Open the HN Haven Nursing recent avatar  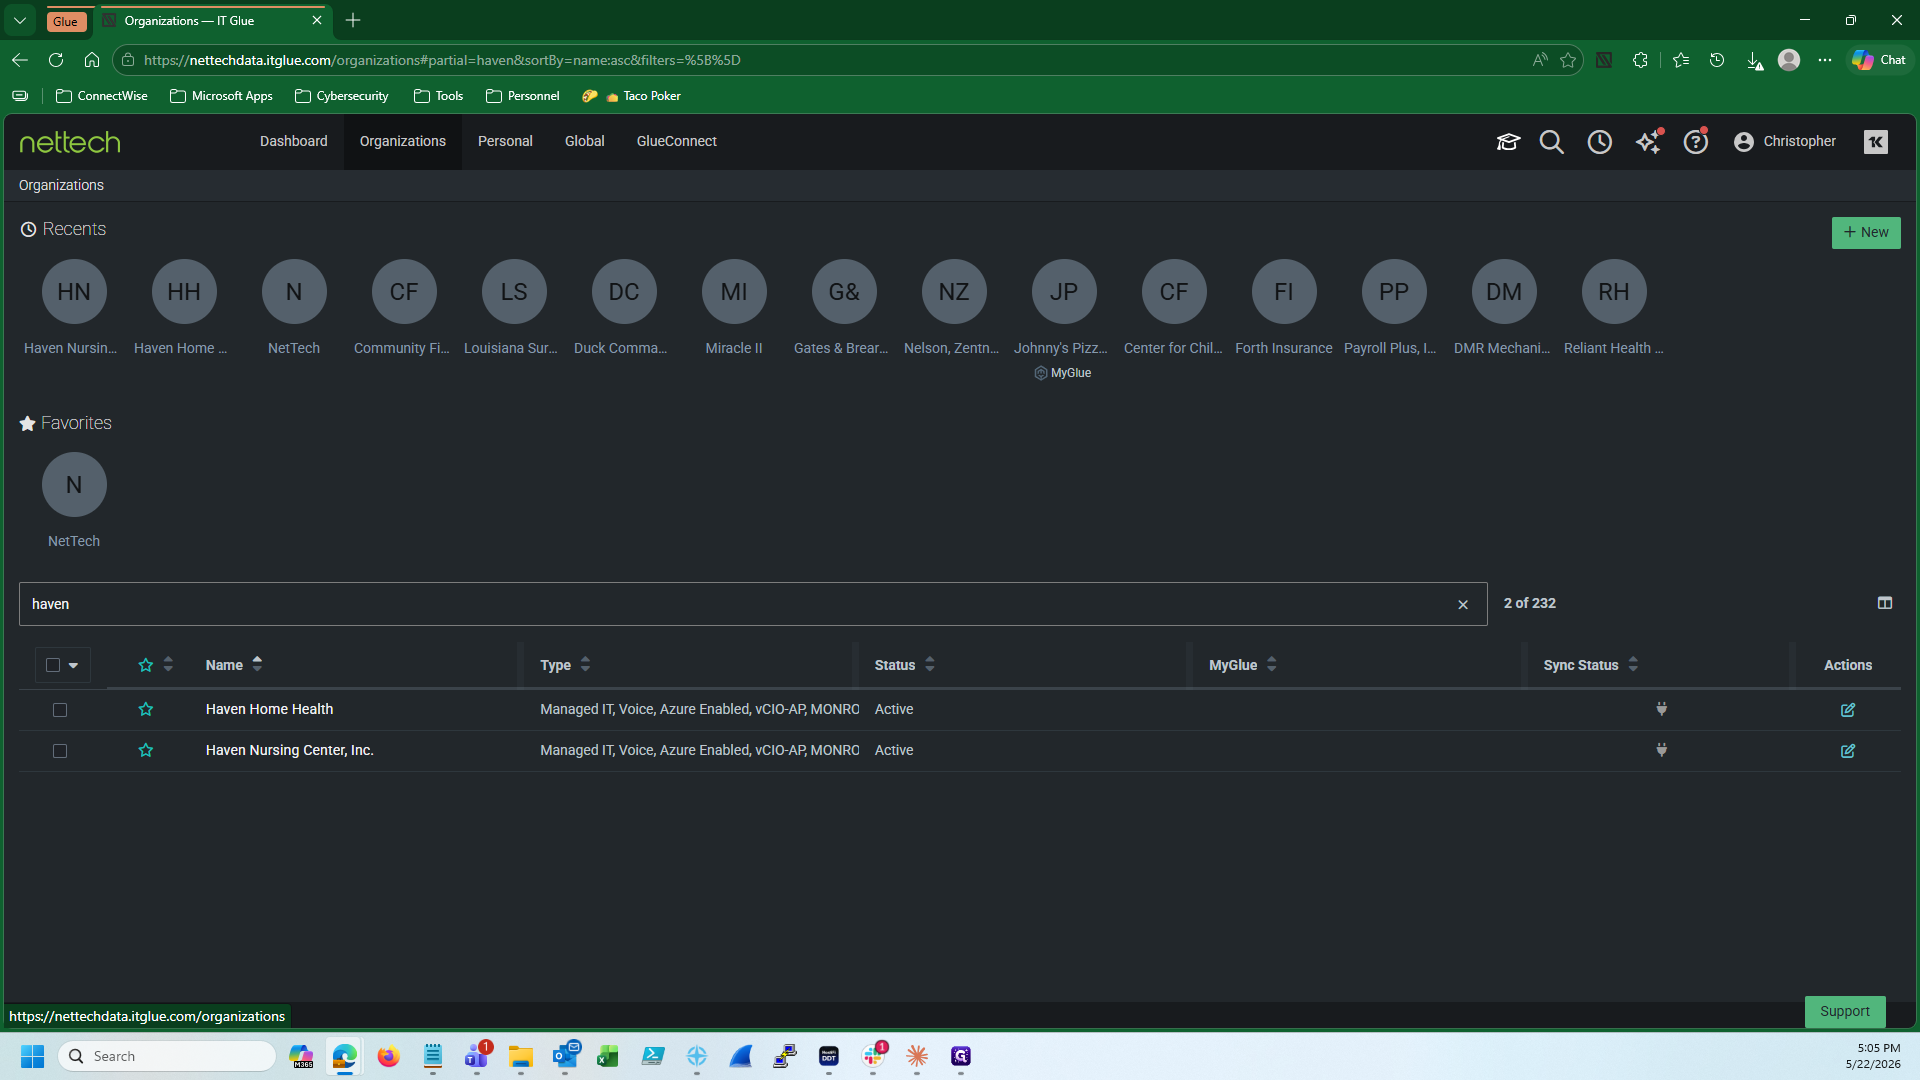[74, 292]
